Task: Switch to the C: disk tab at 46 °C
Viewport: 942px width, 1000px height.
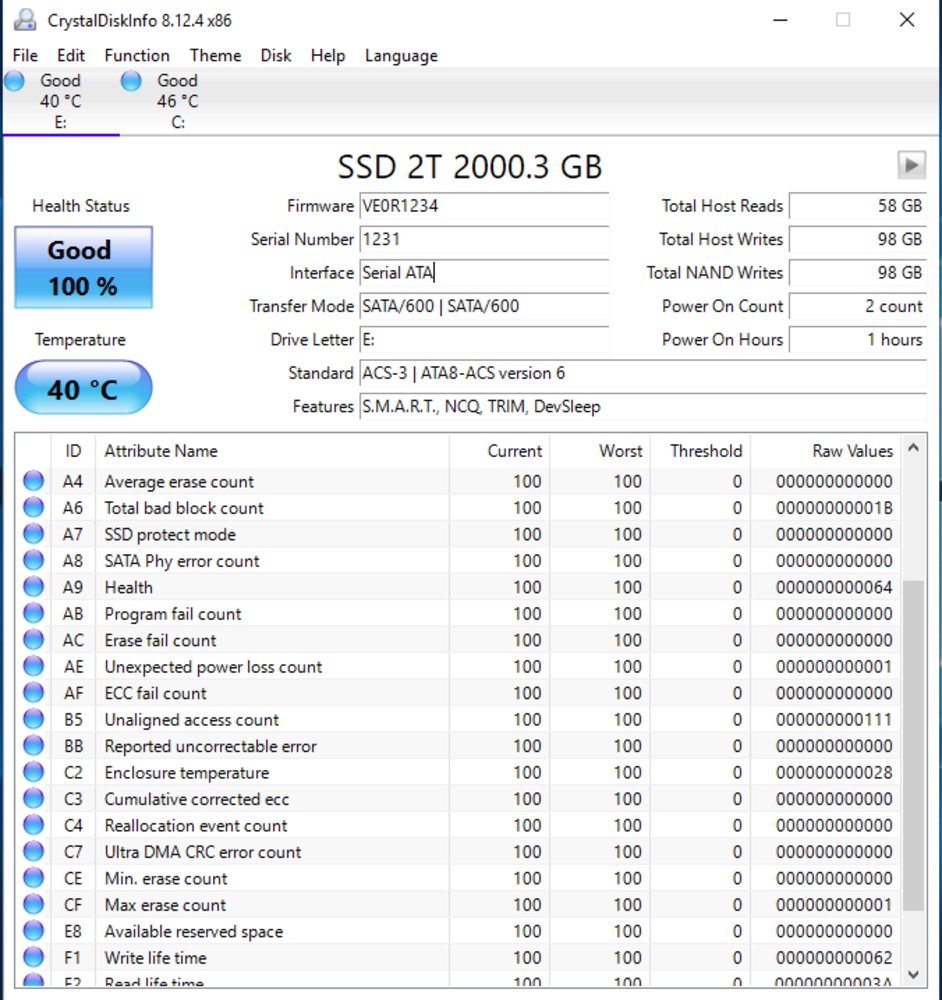Action: tap(178, 101)
